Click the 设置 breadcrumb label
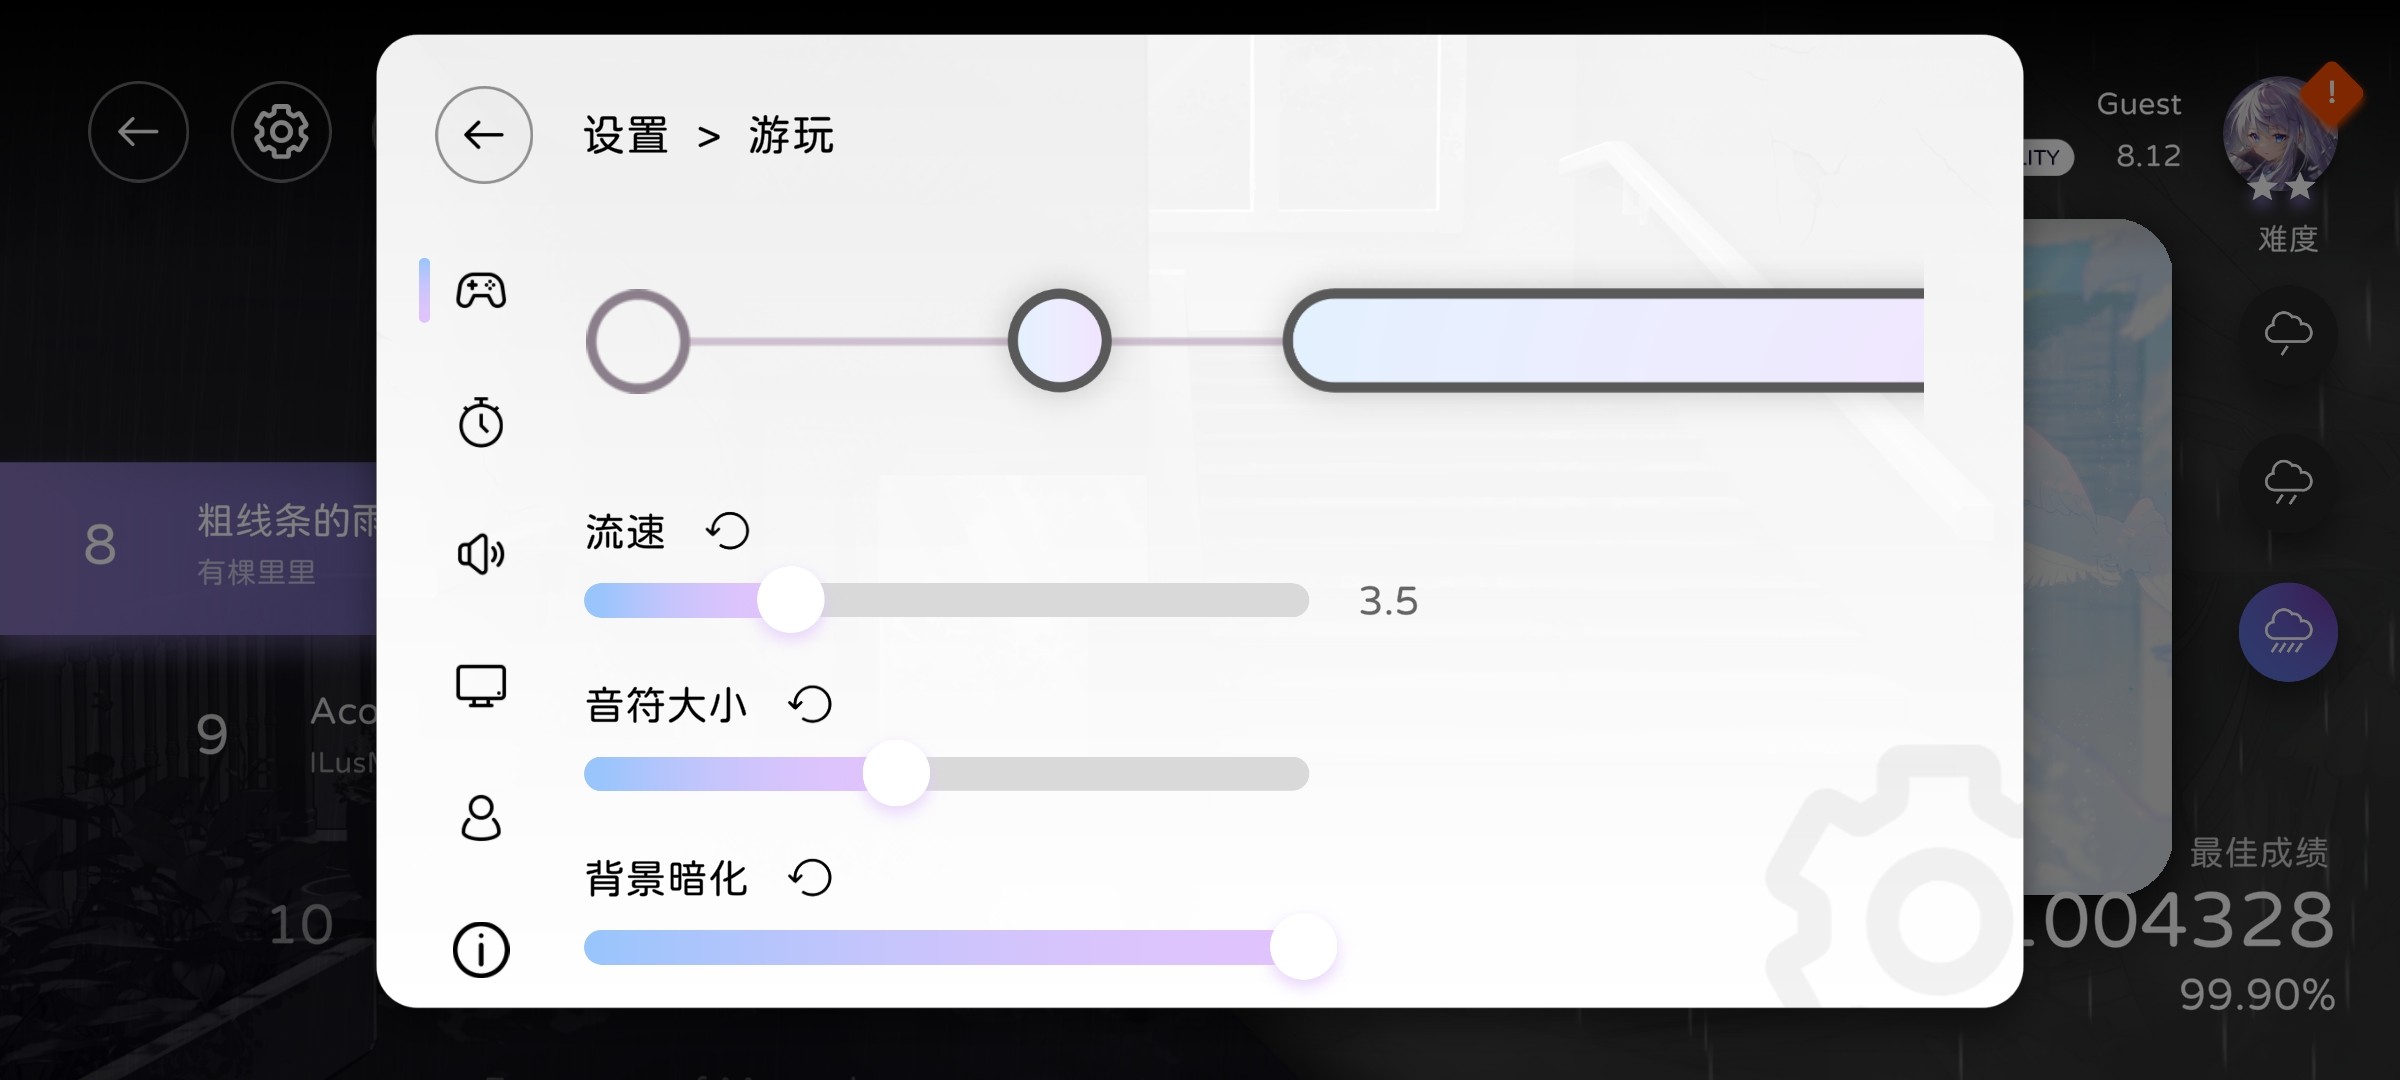This screenshot has width=2400, height=1080. click(x=626, y=135)
